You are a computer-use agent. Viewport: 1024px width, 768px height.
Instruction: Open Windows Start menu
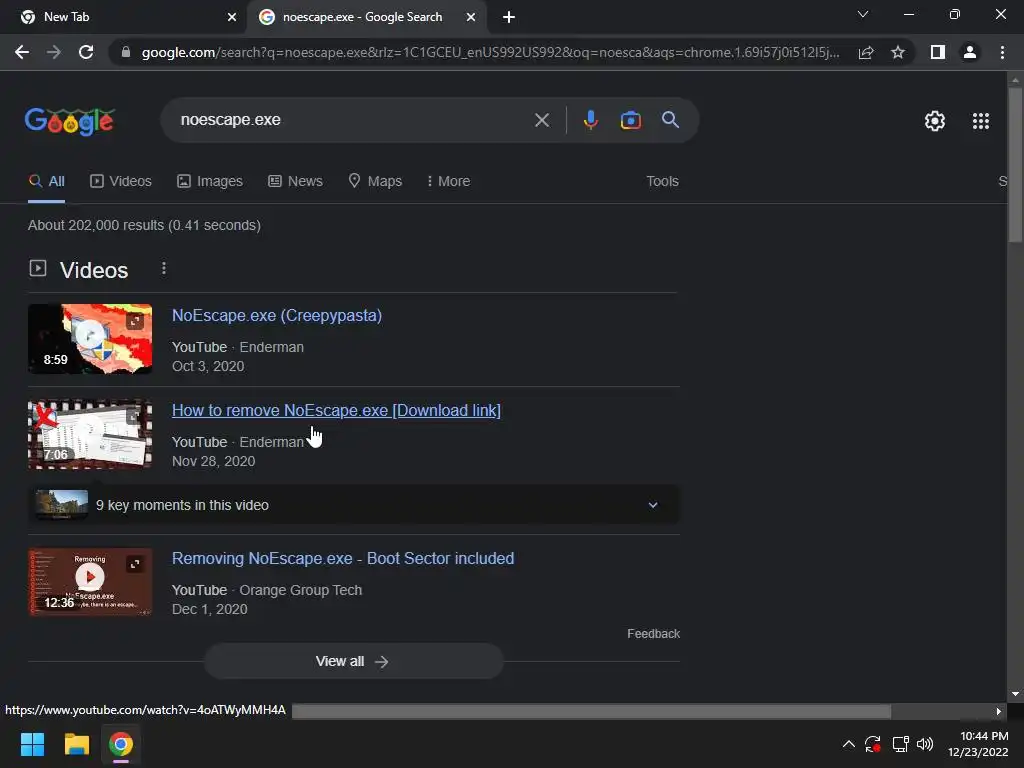[x=32, y=744]
